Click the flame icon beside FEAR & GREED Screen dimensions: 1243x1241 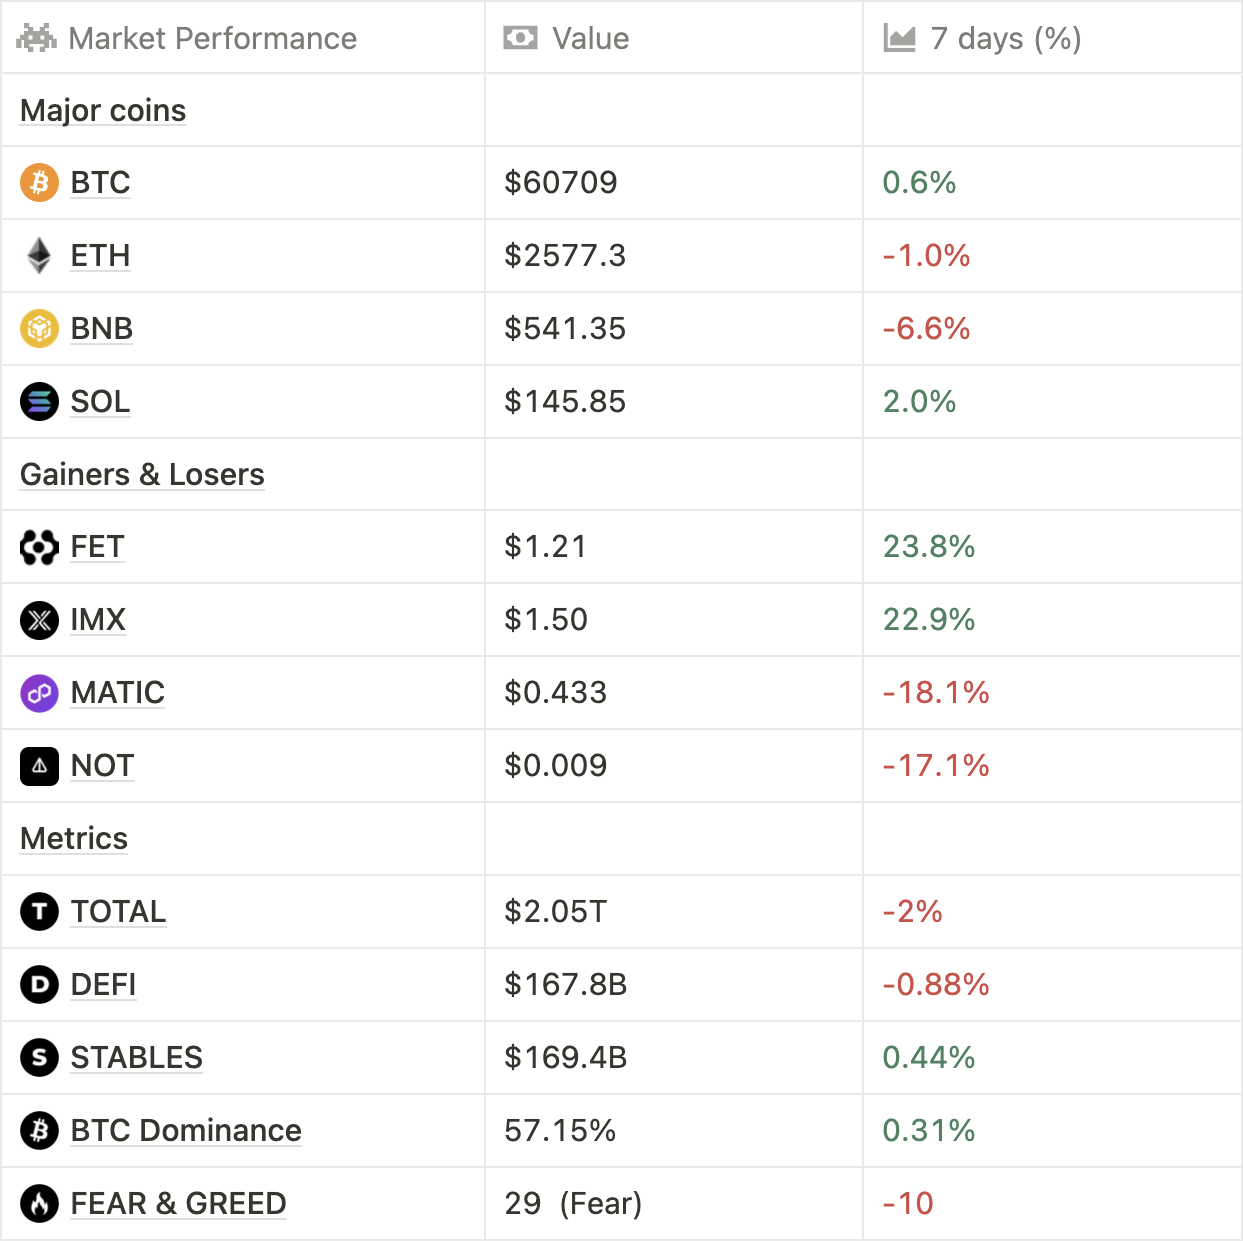(39, 1204)
